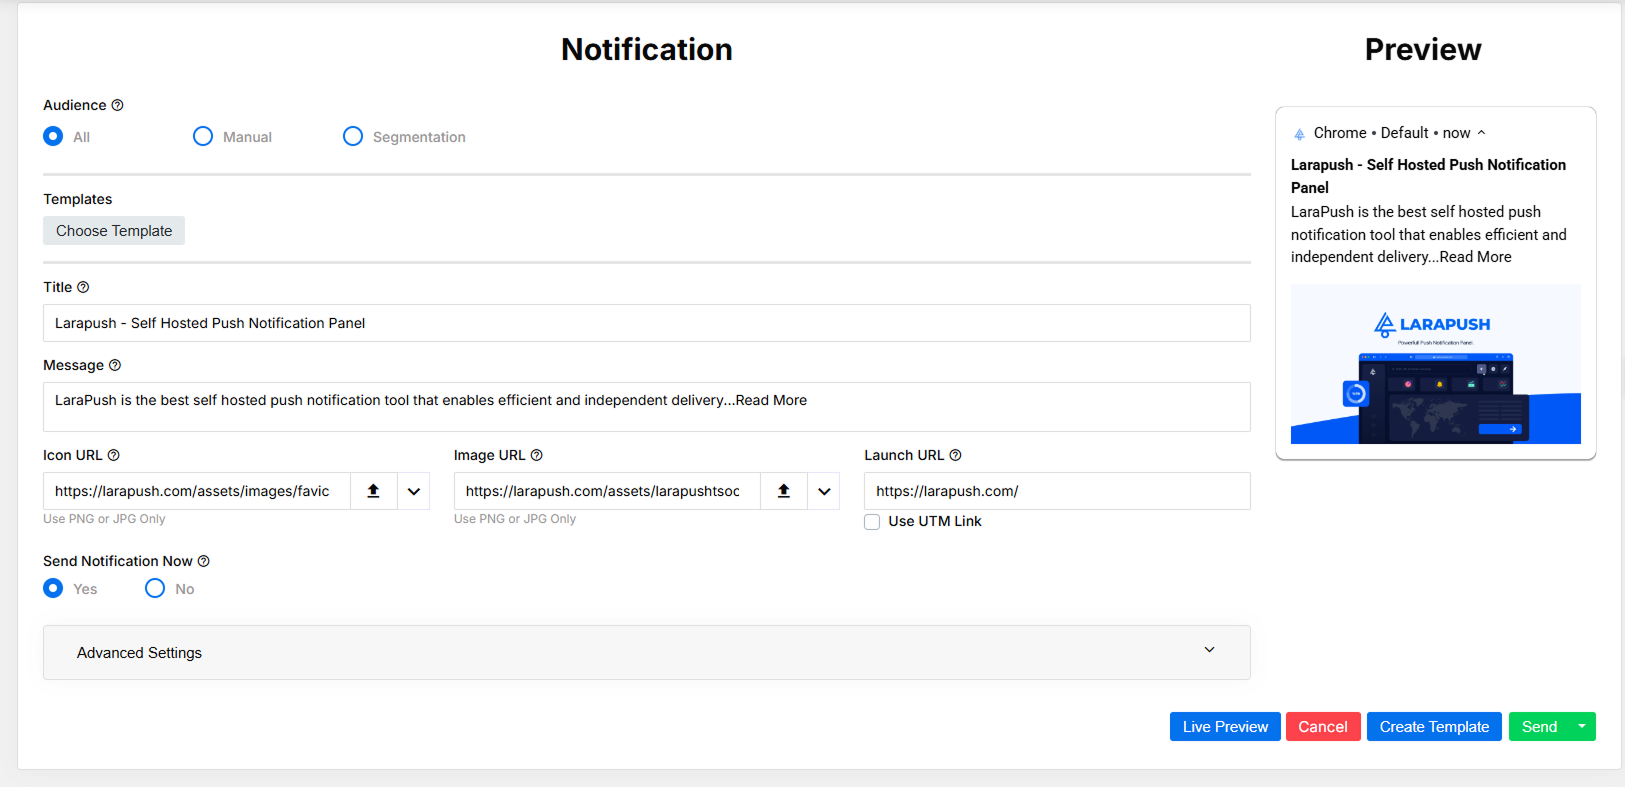1625x787 pixels.
Task: Click the preview notification title text
Action: click(1428, 176)
